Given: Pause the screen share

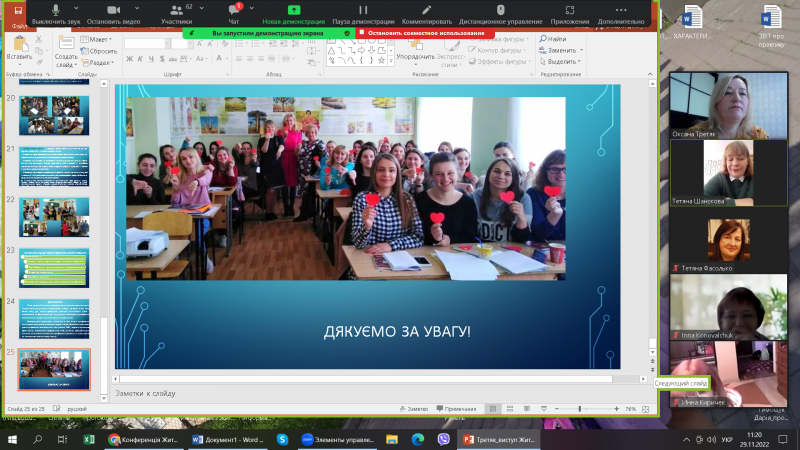Looking at the screenshot, I should coord(363,13).
